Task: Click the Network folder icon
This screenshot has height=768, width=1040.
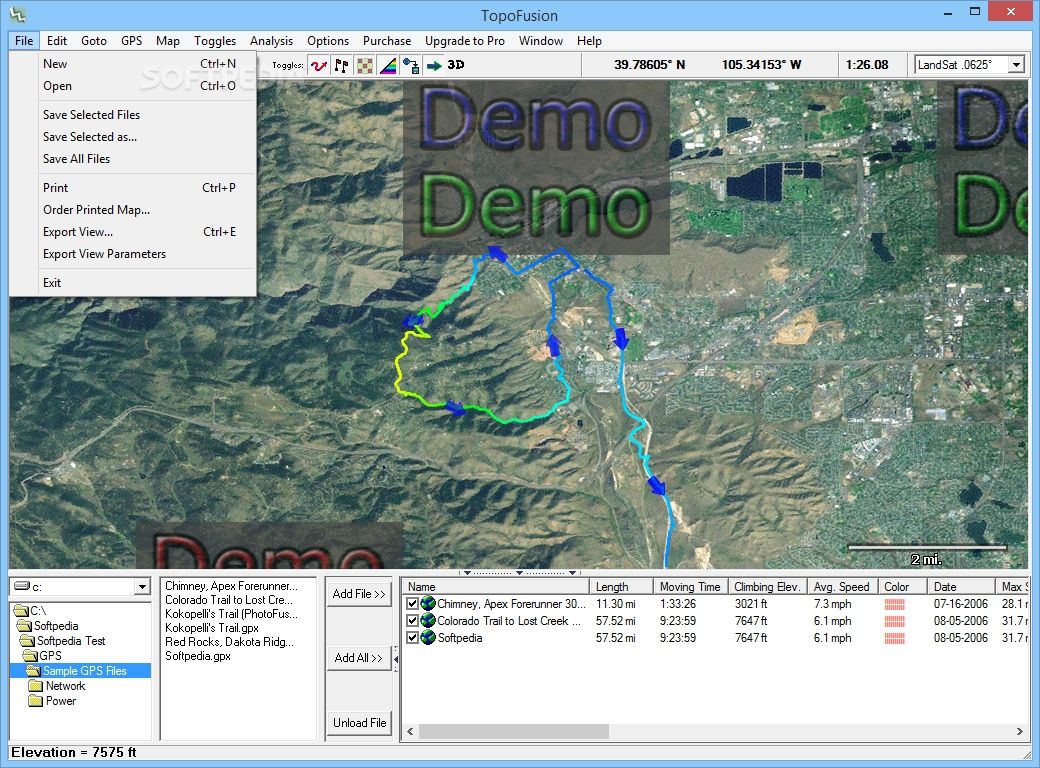Action: (36, 686)
